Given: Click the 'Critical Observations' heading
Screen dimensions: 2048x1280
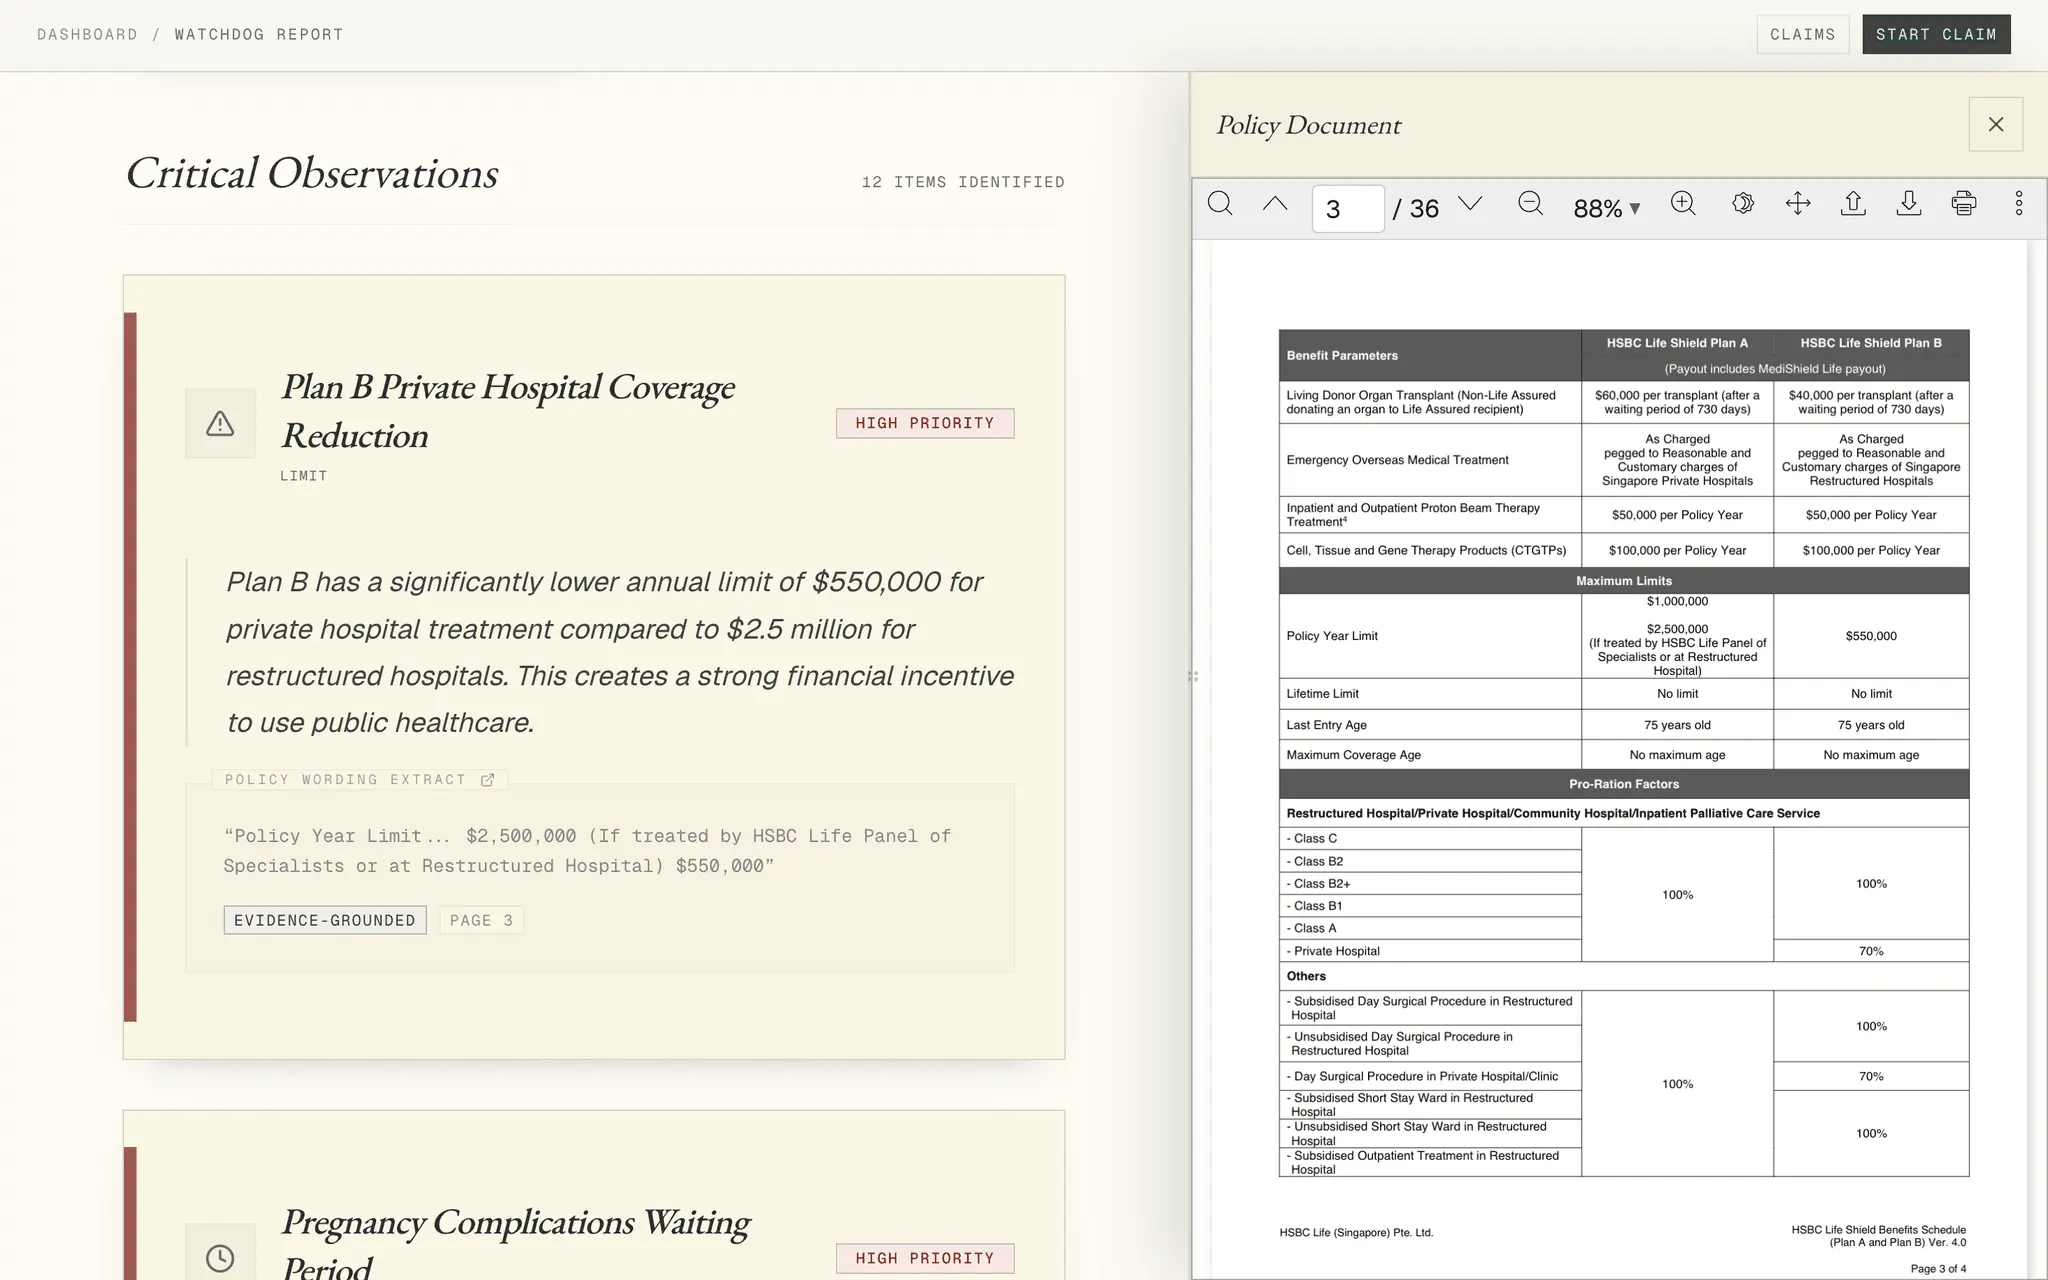Looking at the screenshot, I should [311, 173].
